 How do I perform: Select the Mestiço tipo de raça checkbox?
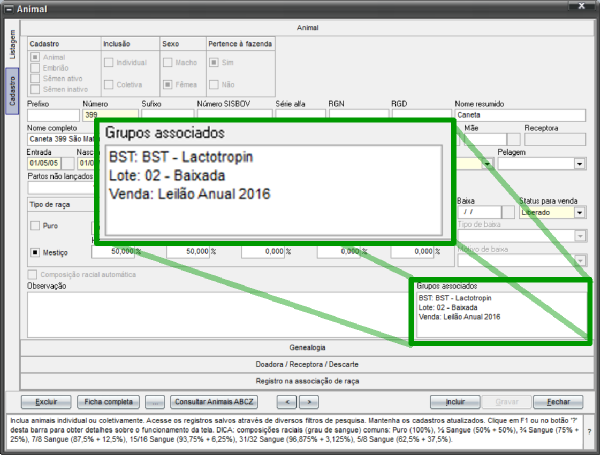tap(35, 252)
